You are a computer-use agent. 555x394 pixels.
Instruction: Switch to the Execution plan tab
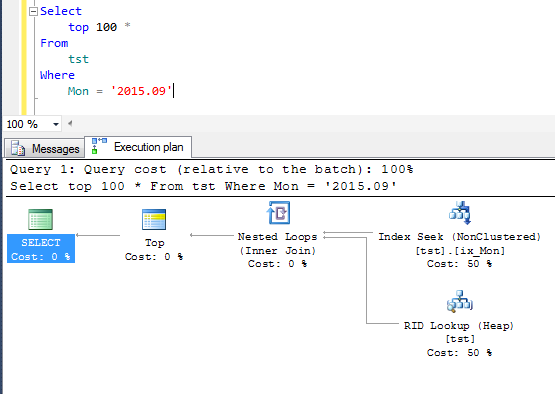(x=138, y=147)
